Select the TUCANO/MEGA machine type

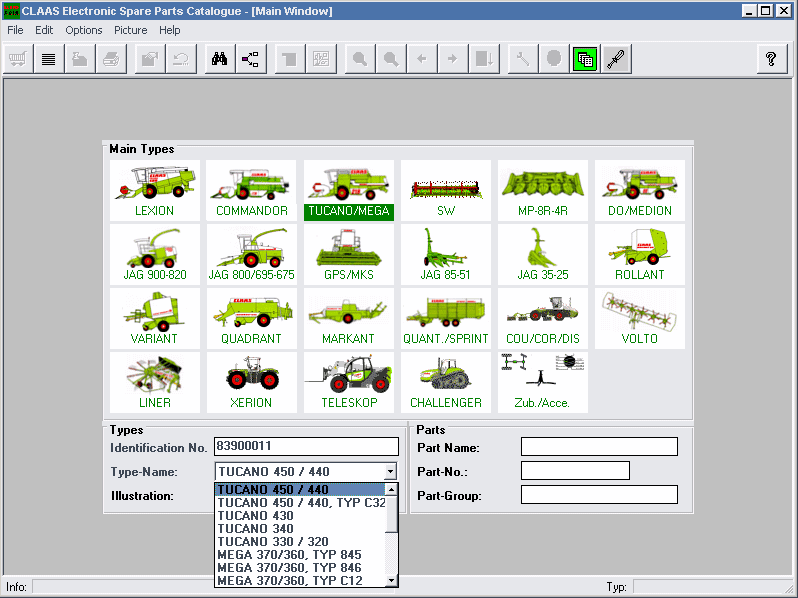tap(349, 190)
